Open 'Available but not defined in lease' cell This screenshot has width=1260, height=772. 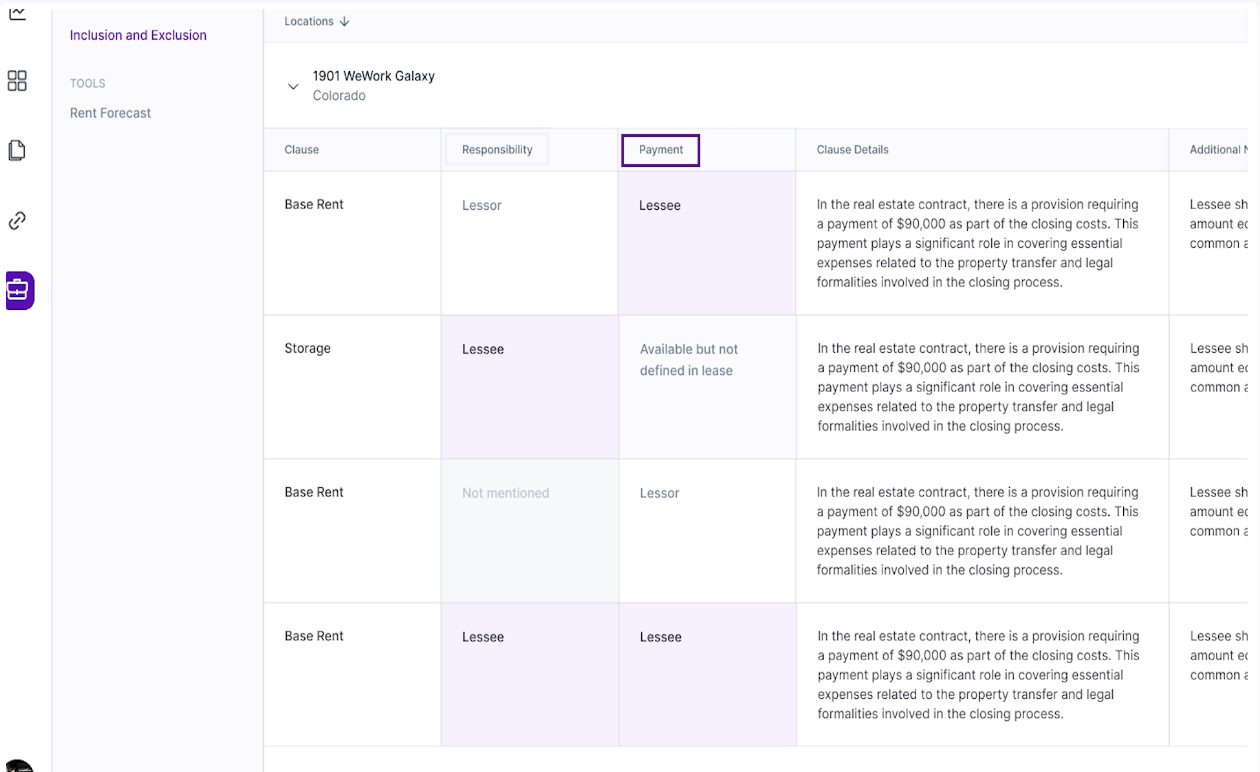point(688,360)
